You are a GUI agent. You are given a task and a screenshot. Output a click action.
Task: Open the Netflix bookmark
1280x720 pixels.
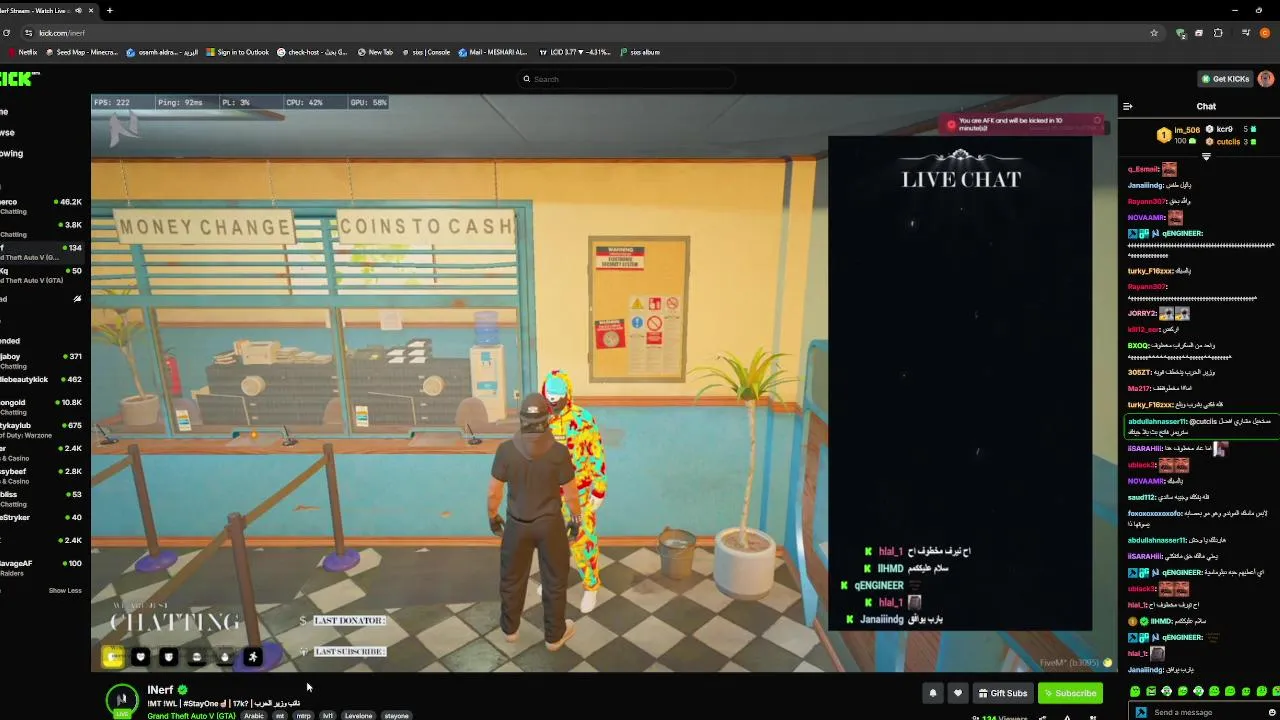(22, 52)
